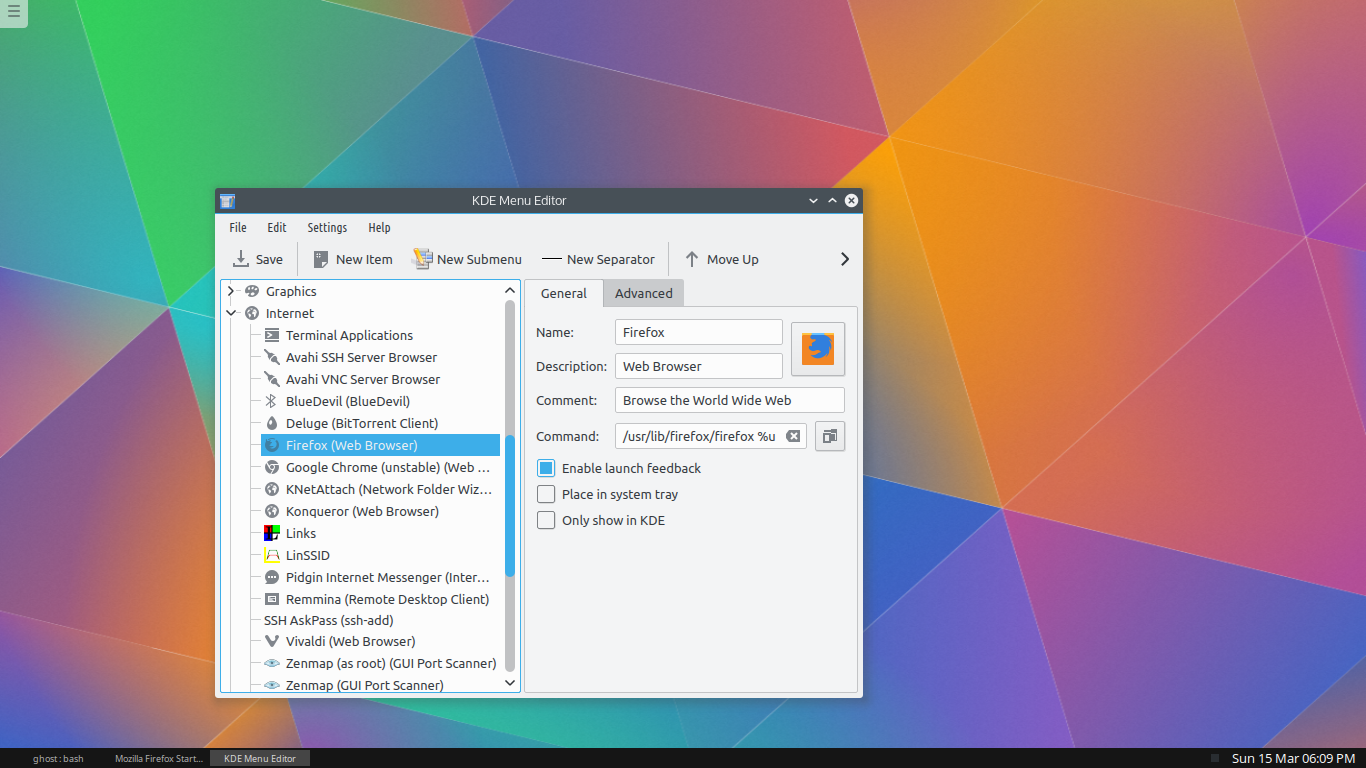Browse for a command executable
The width and height of the screenshot is (1366, 768).
click(x=830, y=436)
